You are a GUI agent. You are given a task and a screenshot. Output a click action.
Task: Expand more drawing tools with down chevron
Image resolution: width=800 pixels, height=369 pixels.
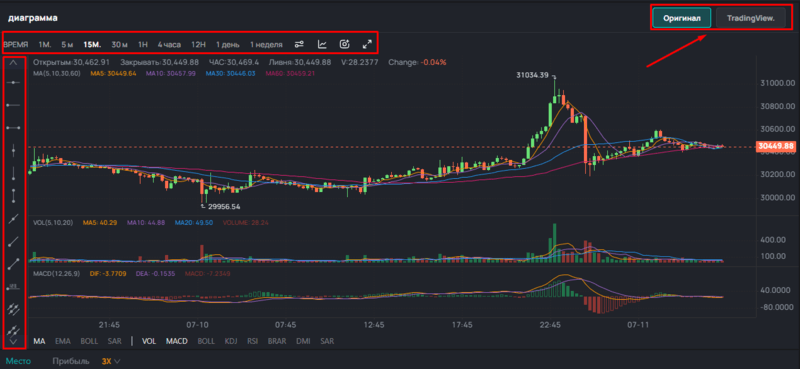(x=14, y=341)
